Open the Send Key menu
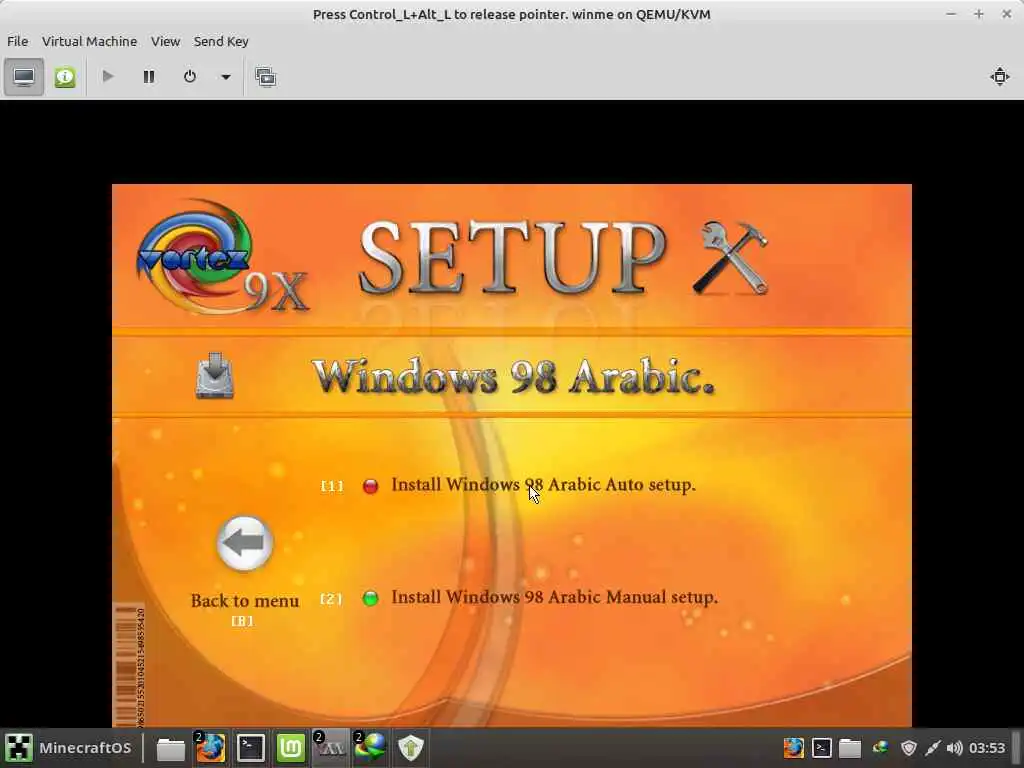The width and height of the screenshot is (1024, 768). click(221, 41)
